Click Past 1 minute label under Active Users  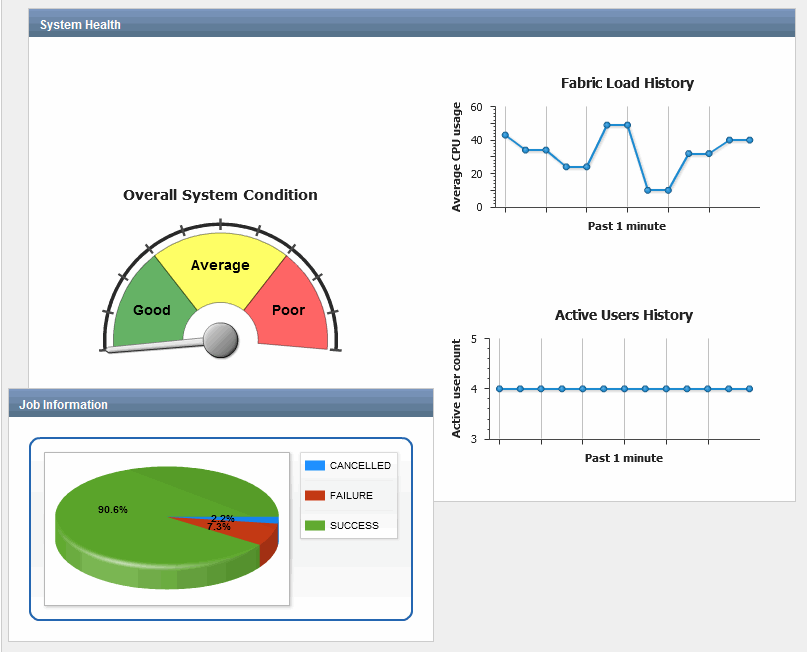[624, 458]
